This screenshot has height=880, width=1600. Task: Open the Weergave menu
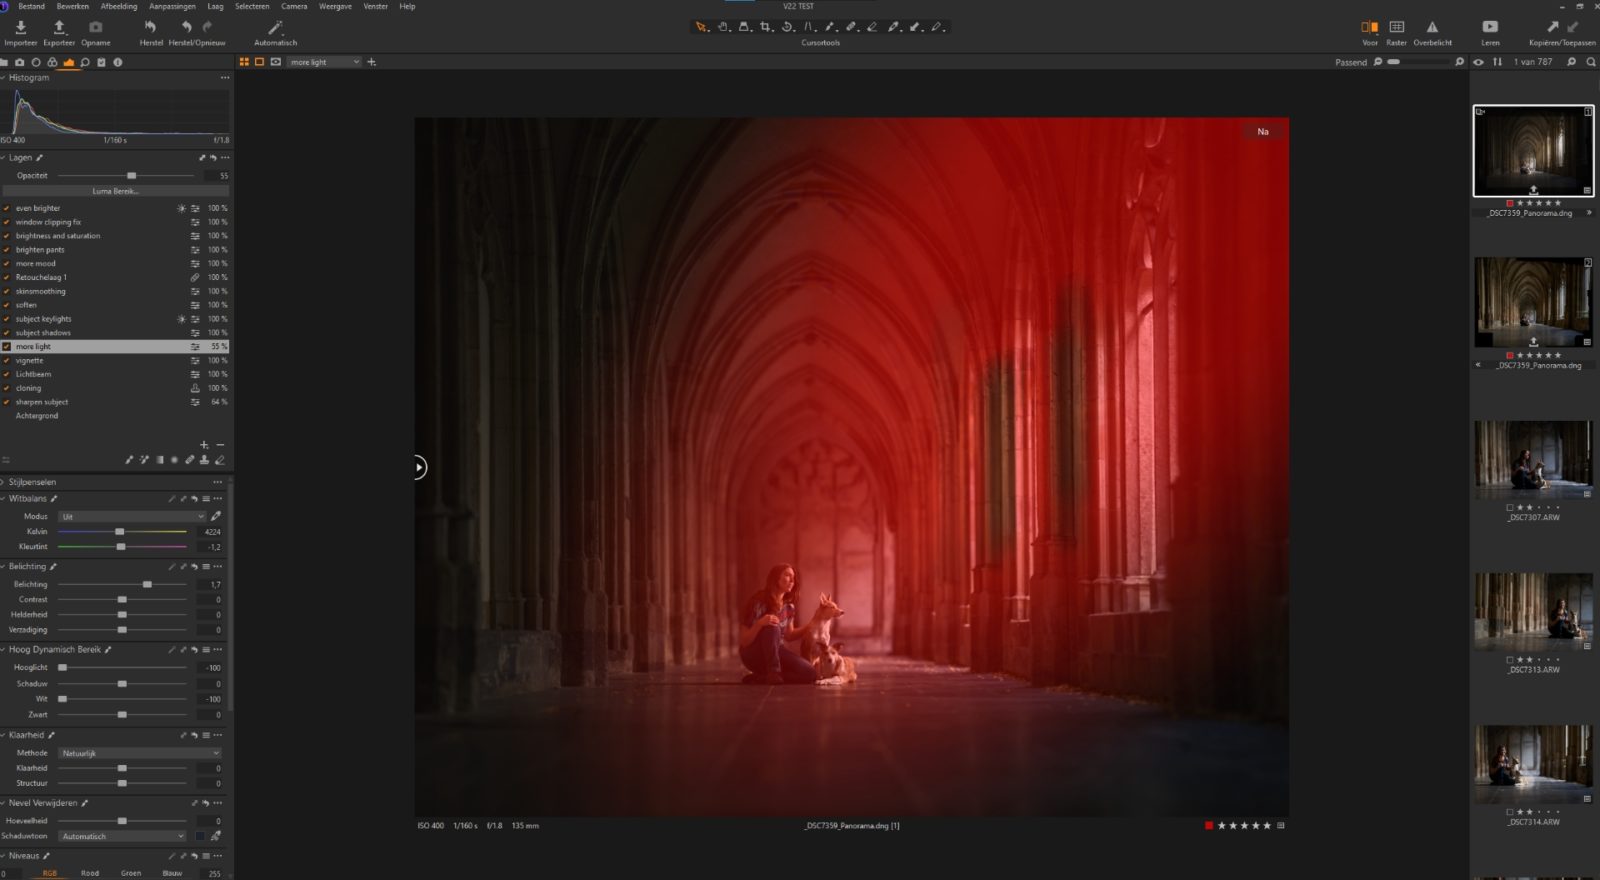pos(335,6)
